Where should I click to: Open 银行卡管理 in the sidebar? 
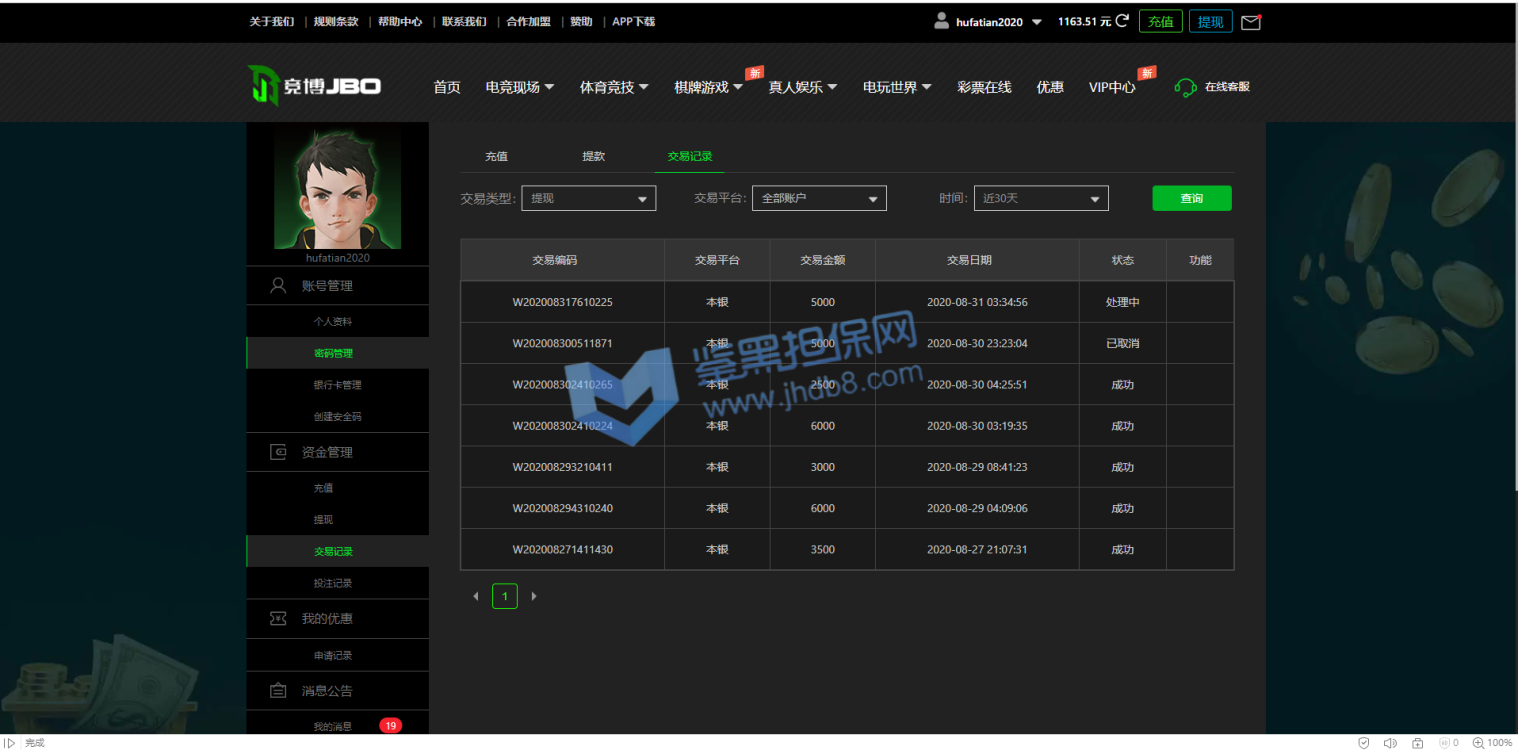point(337,385)
